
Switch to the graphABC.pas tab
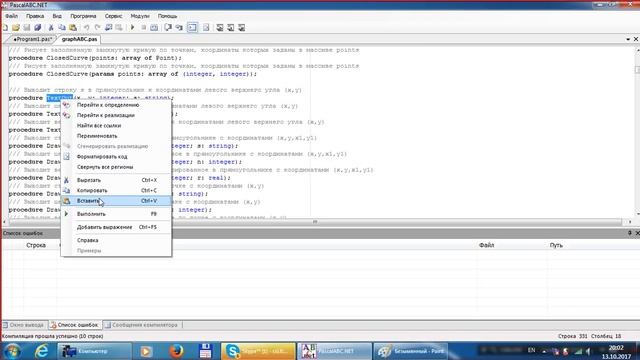coord(79,39)
